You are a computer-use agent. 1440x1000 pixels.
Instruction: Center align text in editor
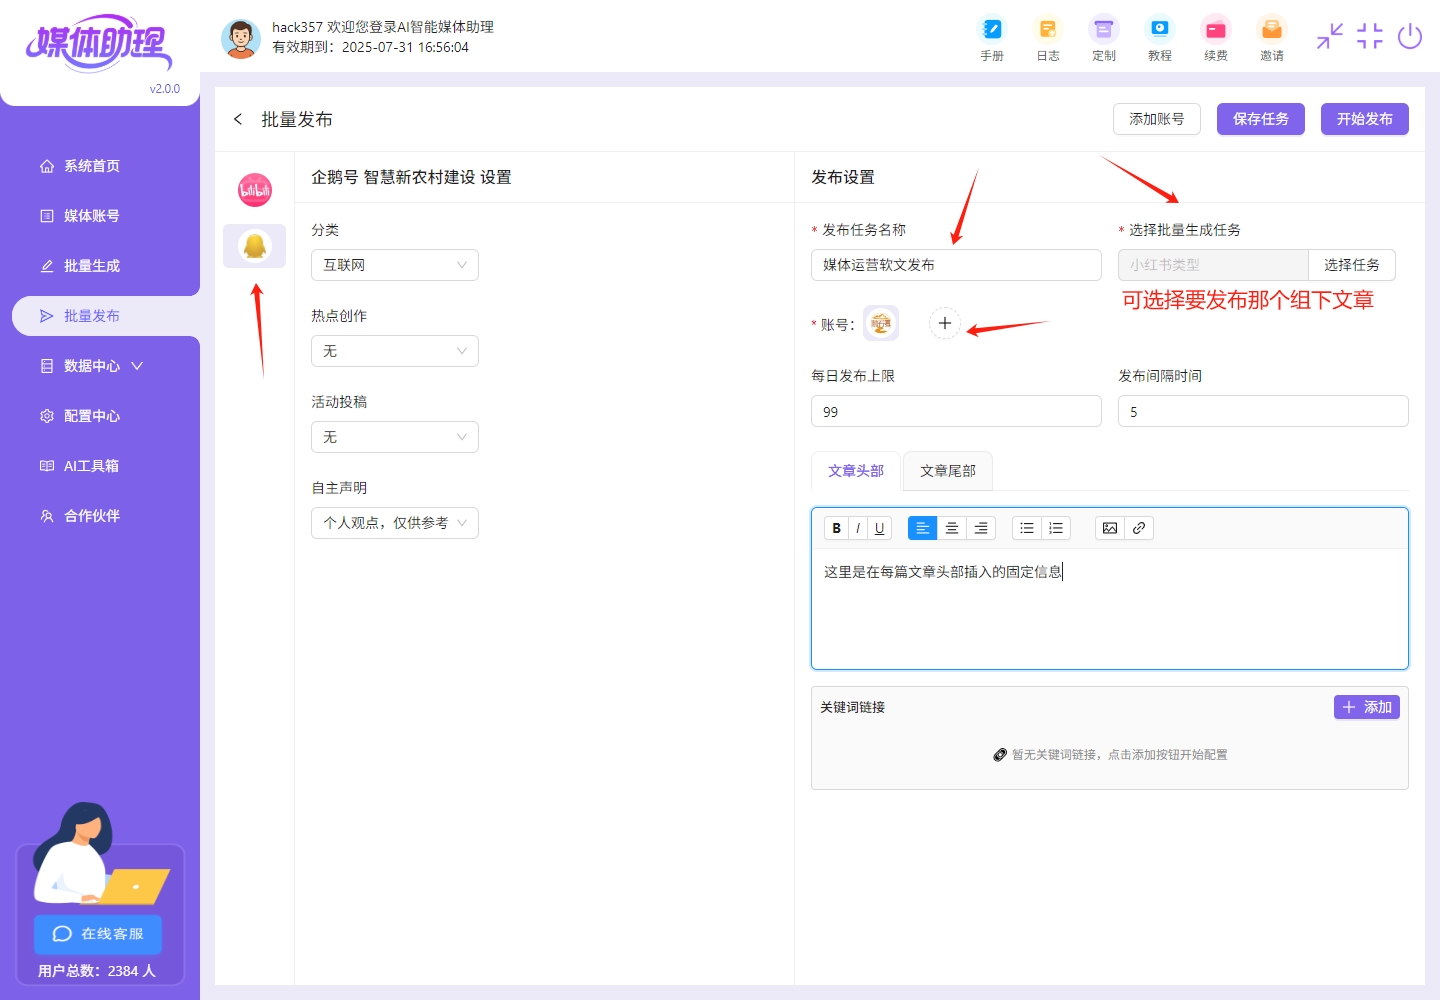pyautogui.click(x=952, y=528)
